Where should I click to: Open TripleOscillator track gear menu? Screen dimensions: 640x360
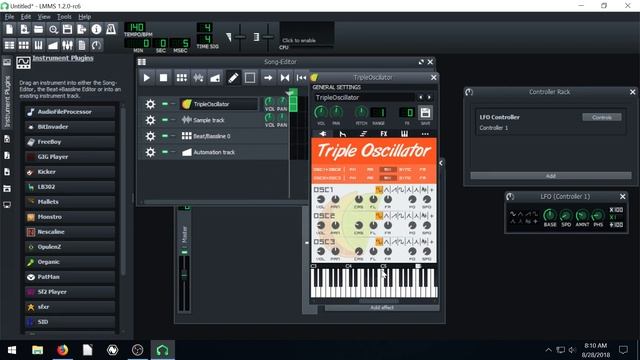pyautogui.click(x=150, y=104)
